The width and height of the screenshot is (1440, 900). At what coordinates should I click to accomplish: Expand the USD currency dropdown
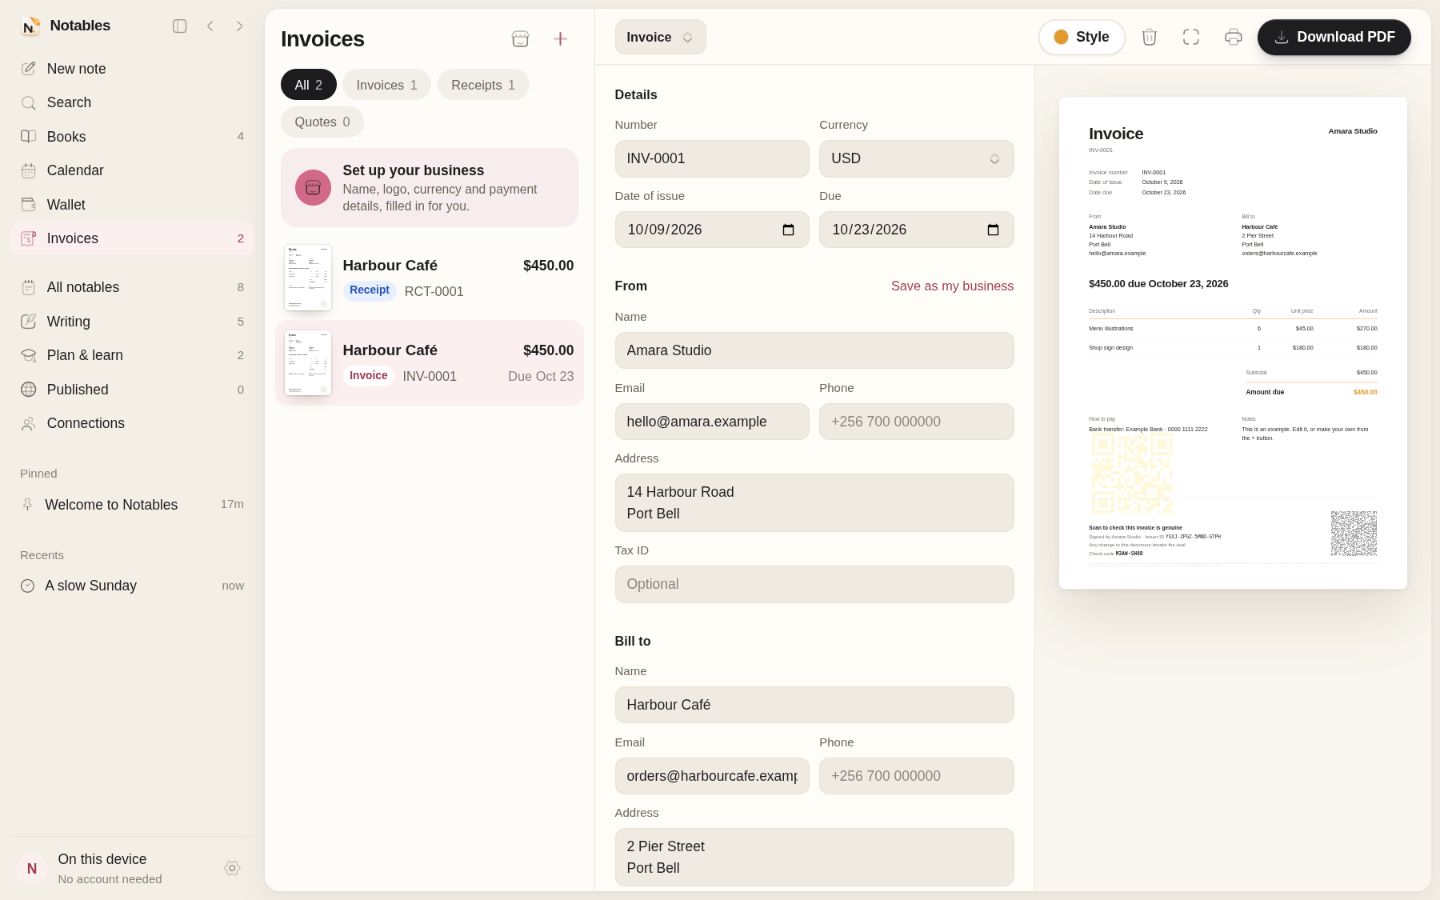(x=916, y=159)
